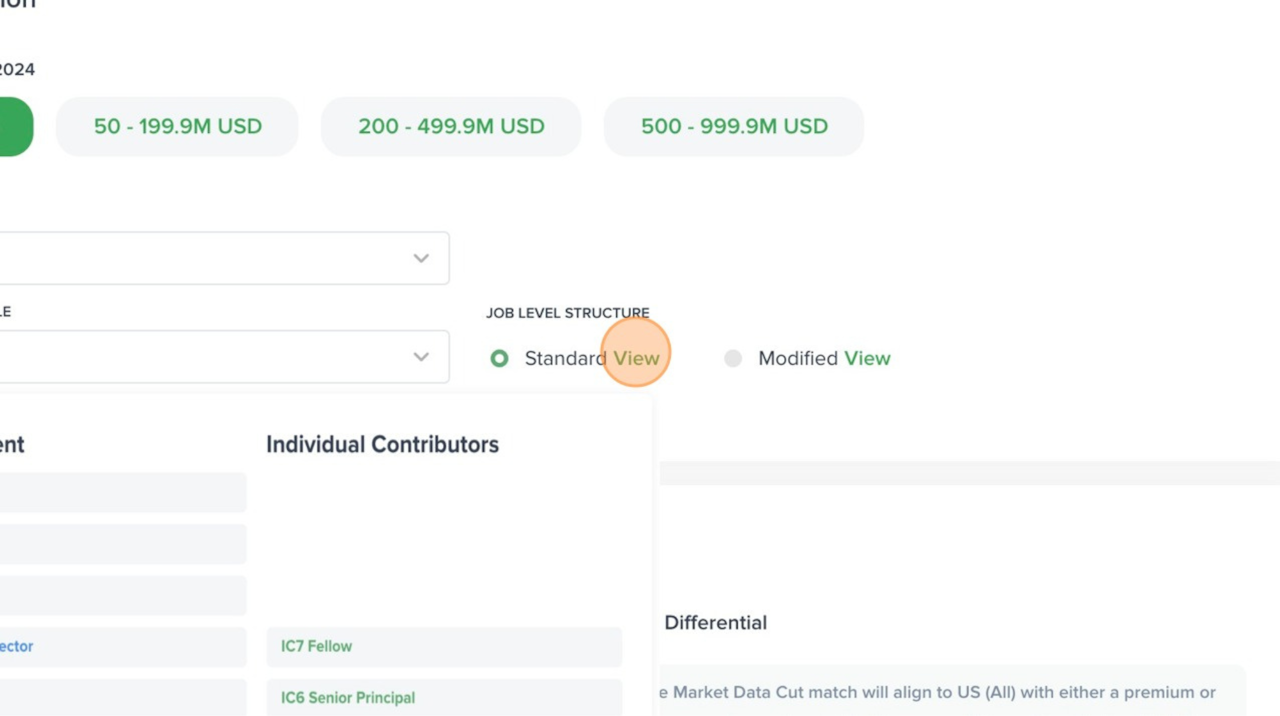The height and width of the screenshot is (716, 1280).
Task: Click the Market Data Cut description text
Action: [943, 692]
